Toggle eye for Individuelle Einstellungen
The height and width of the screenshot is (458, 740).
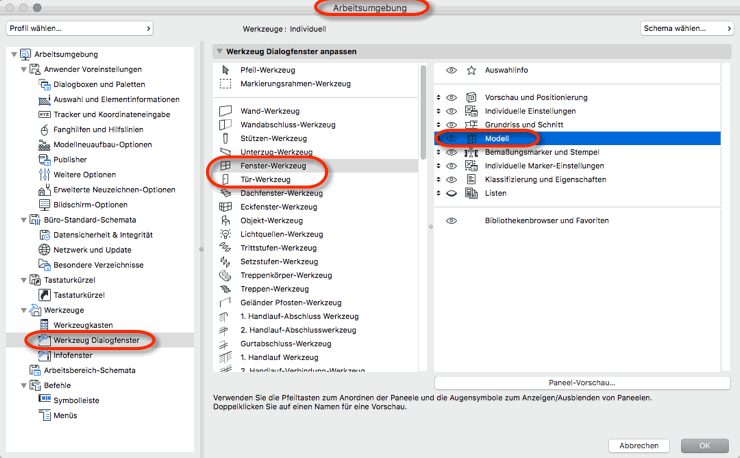(x=452, y=111)
